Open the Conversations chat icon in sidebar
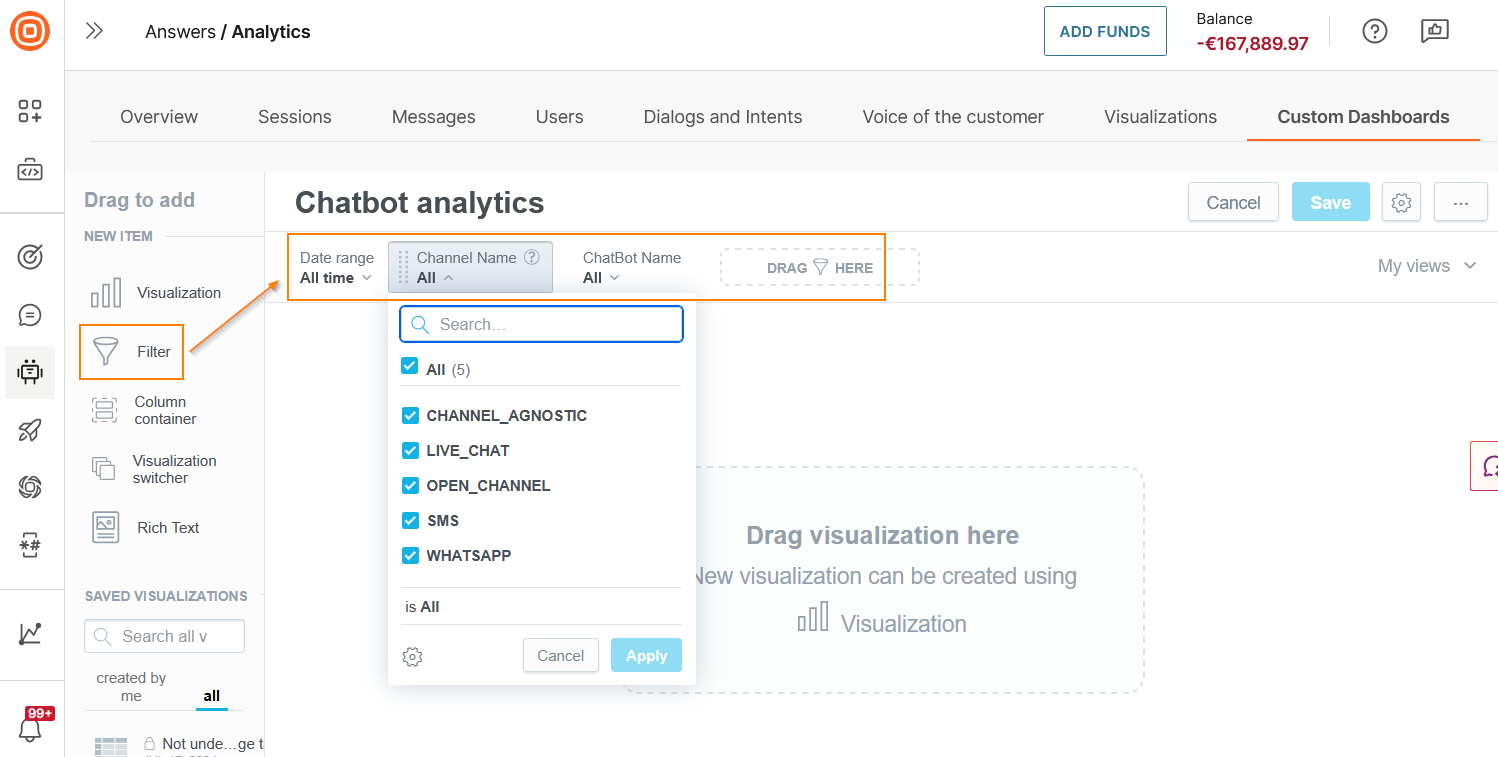Viewport: 1498px width, 757px height. tap(30, 314)
